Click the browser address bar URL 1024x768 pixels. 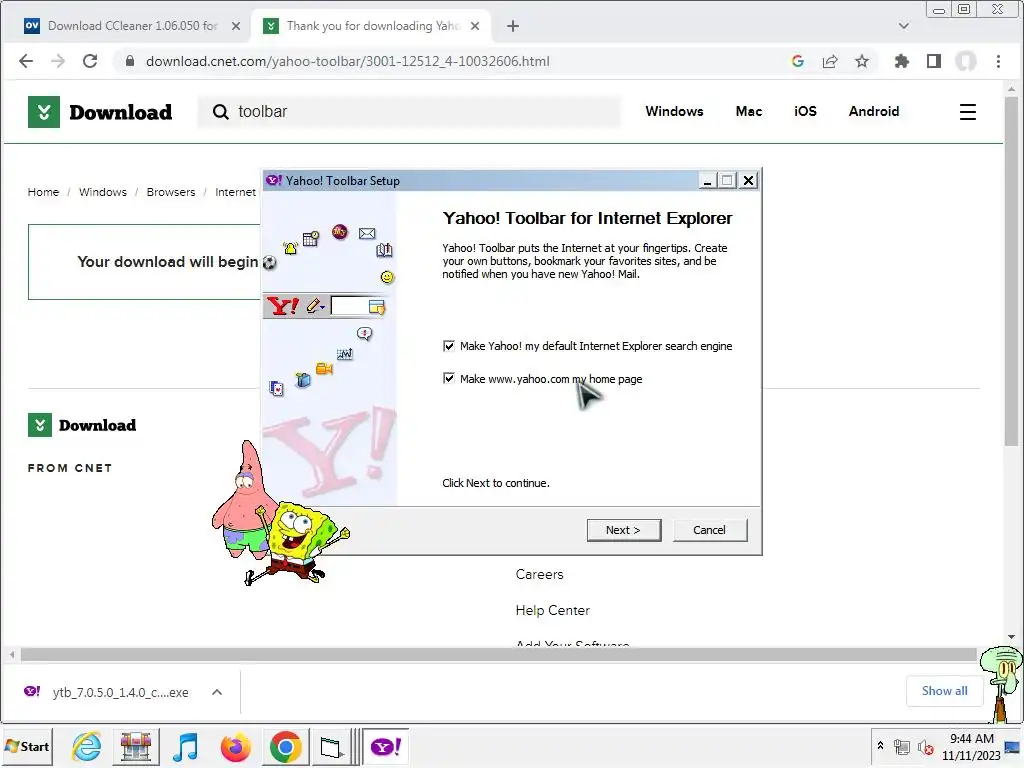(347, 61)
